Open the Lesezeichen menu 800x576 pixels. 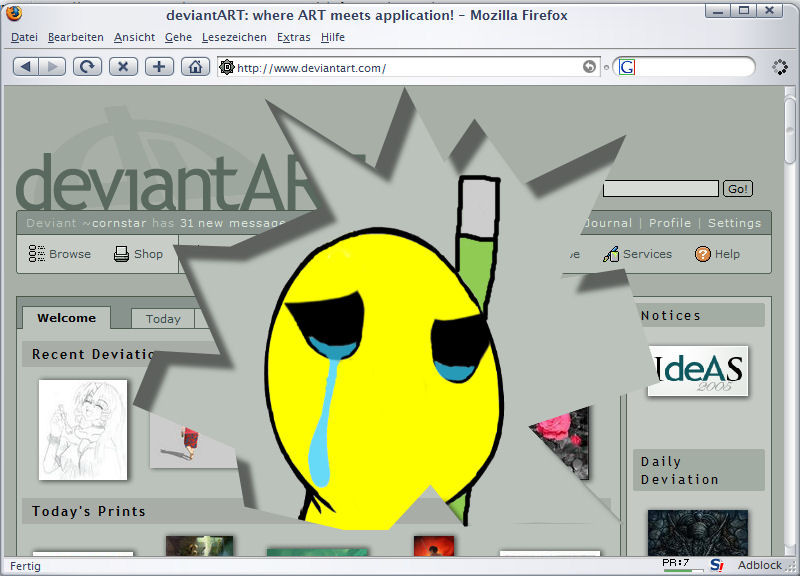tap(234, 37)
